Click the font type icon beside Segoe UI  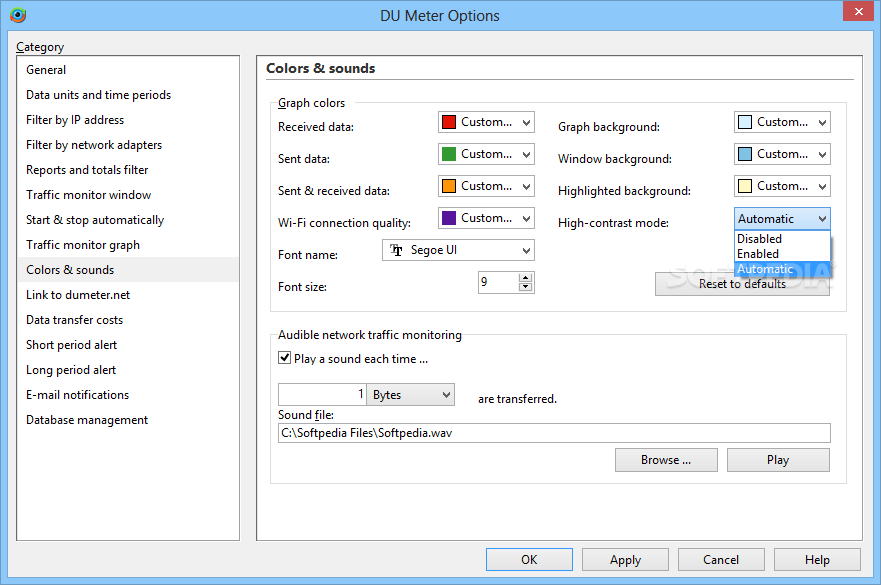(x=397, y=250)
